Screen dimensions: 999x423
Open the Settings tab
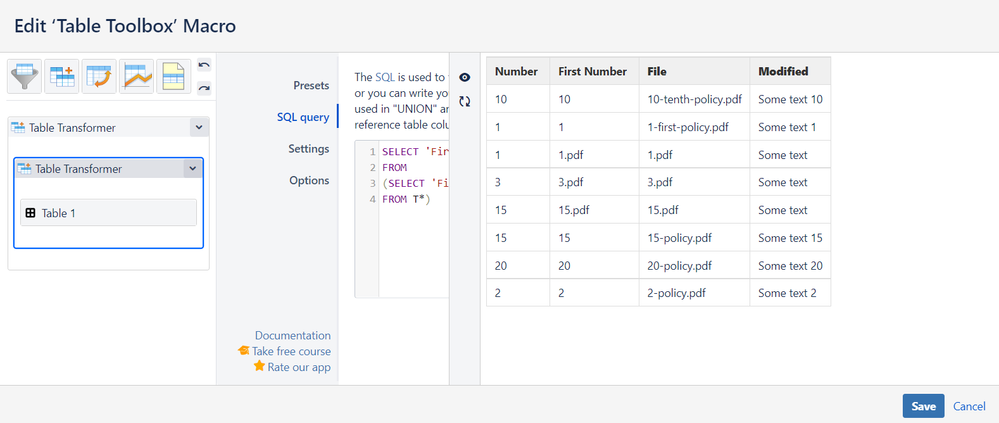pyautogui.click(x=308, y=149)
